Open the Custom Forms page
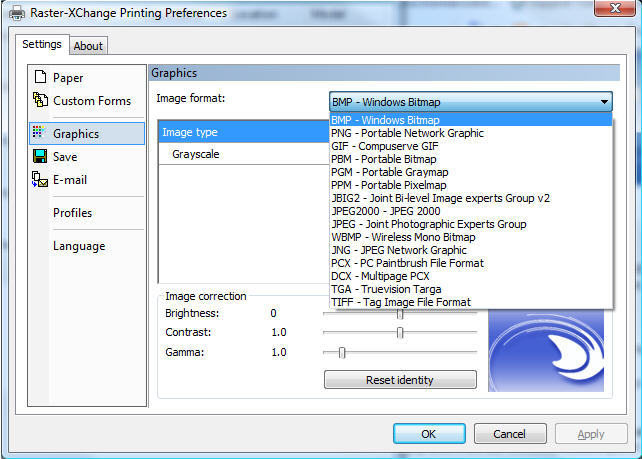The image size is (642, 459). coord(92,101)
